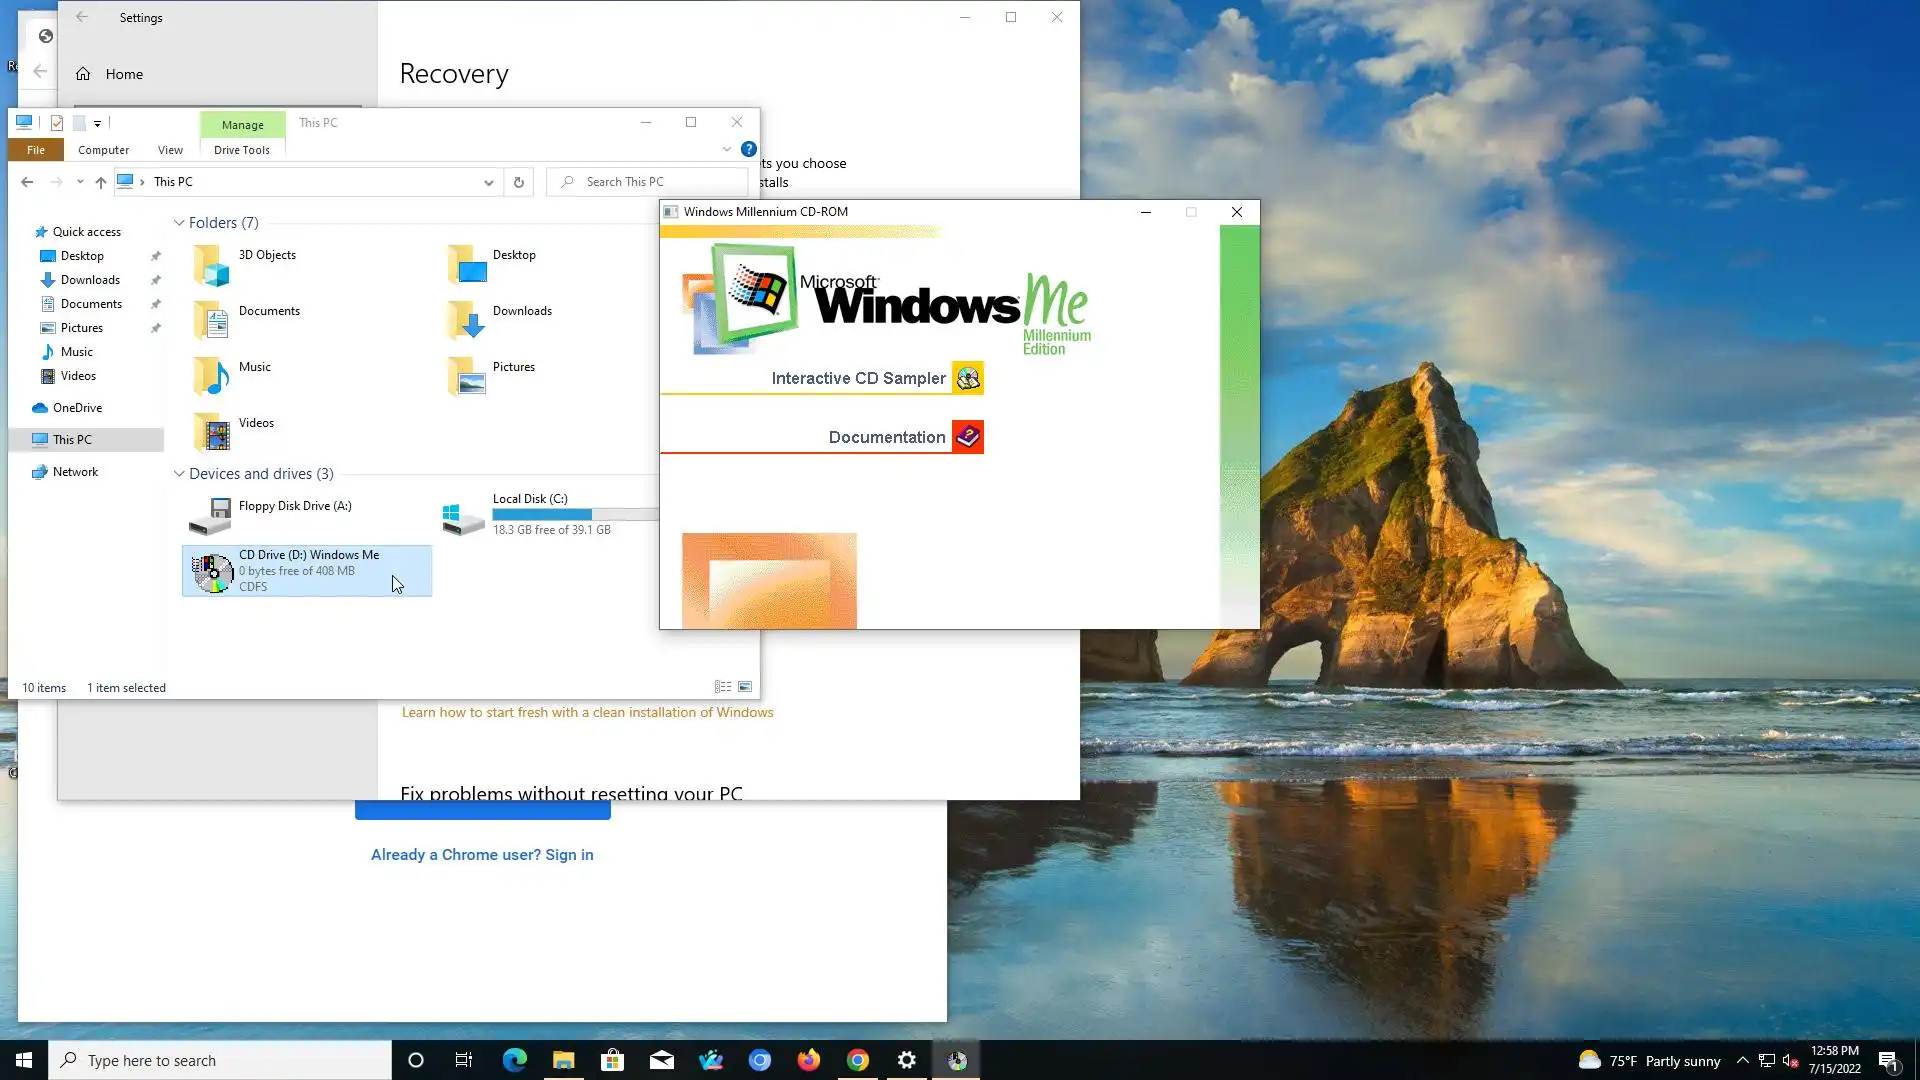Collapse the Folders (7) group
1920x1080 pixels.
179,223
